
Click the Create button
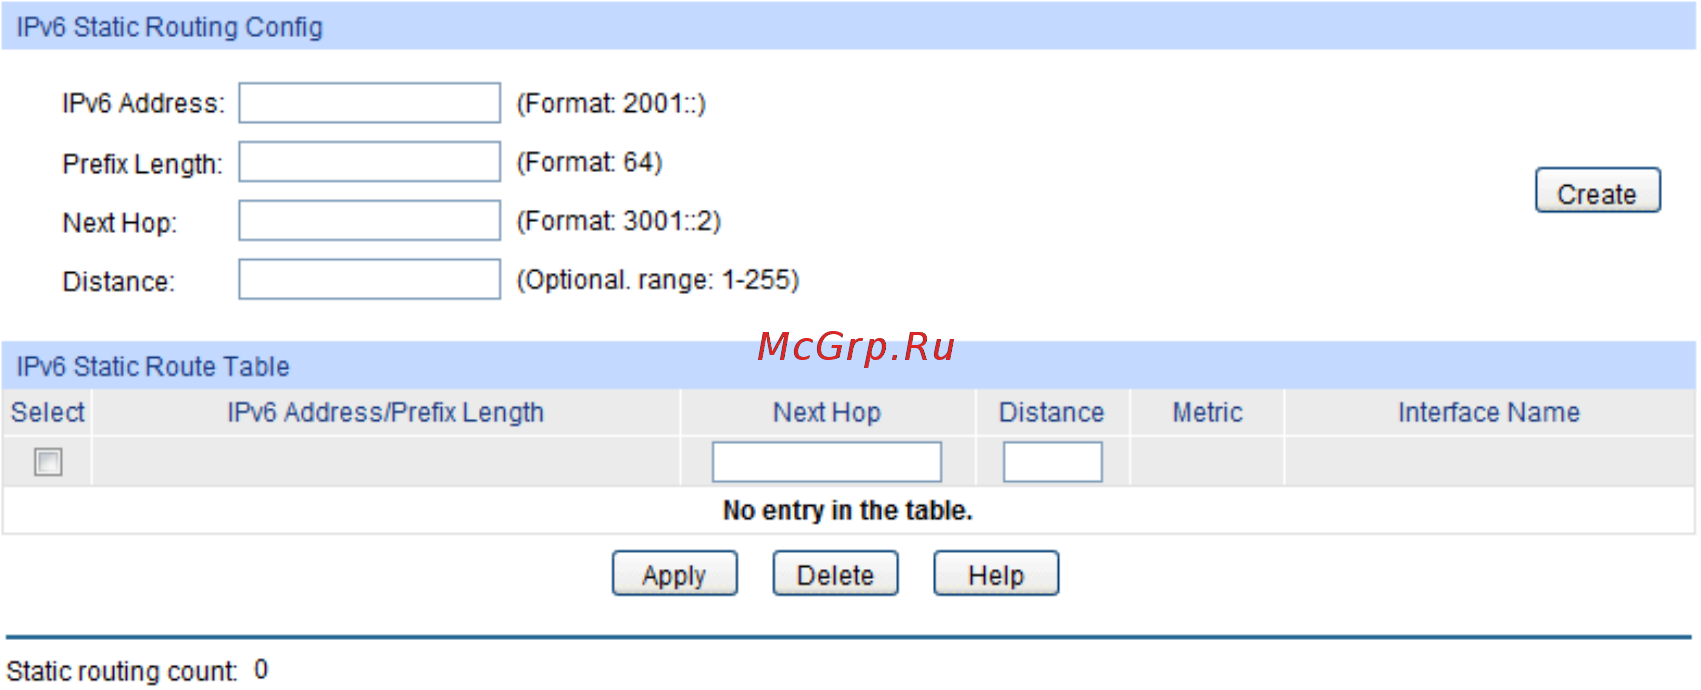click(1597, 191)
